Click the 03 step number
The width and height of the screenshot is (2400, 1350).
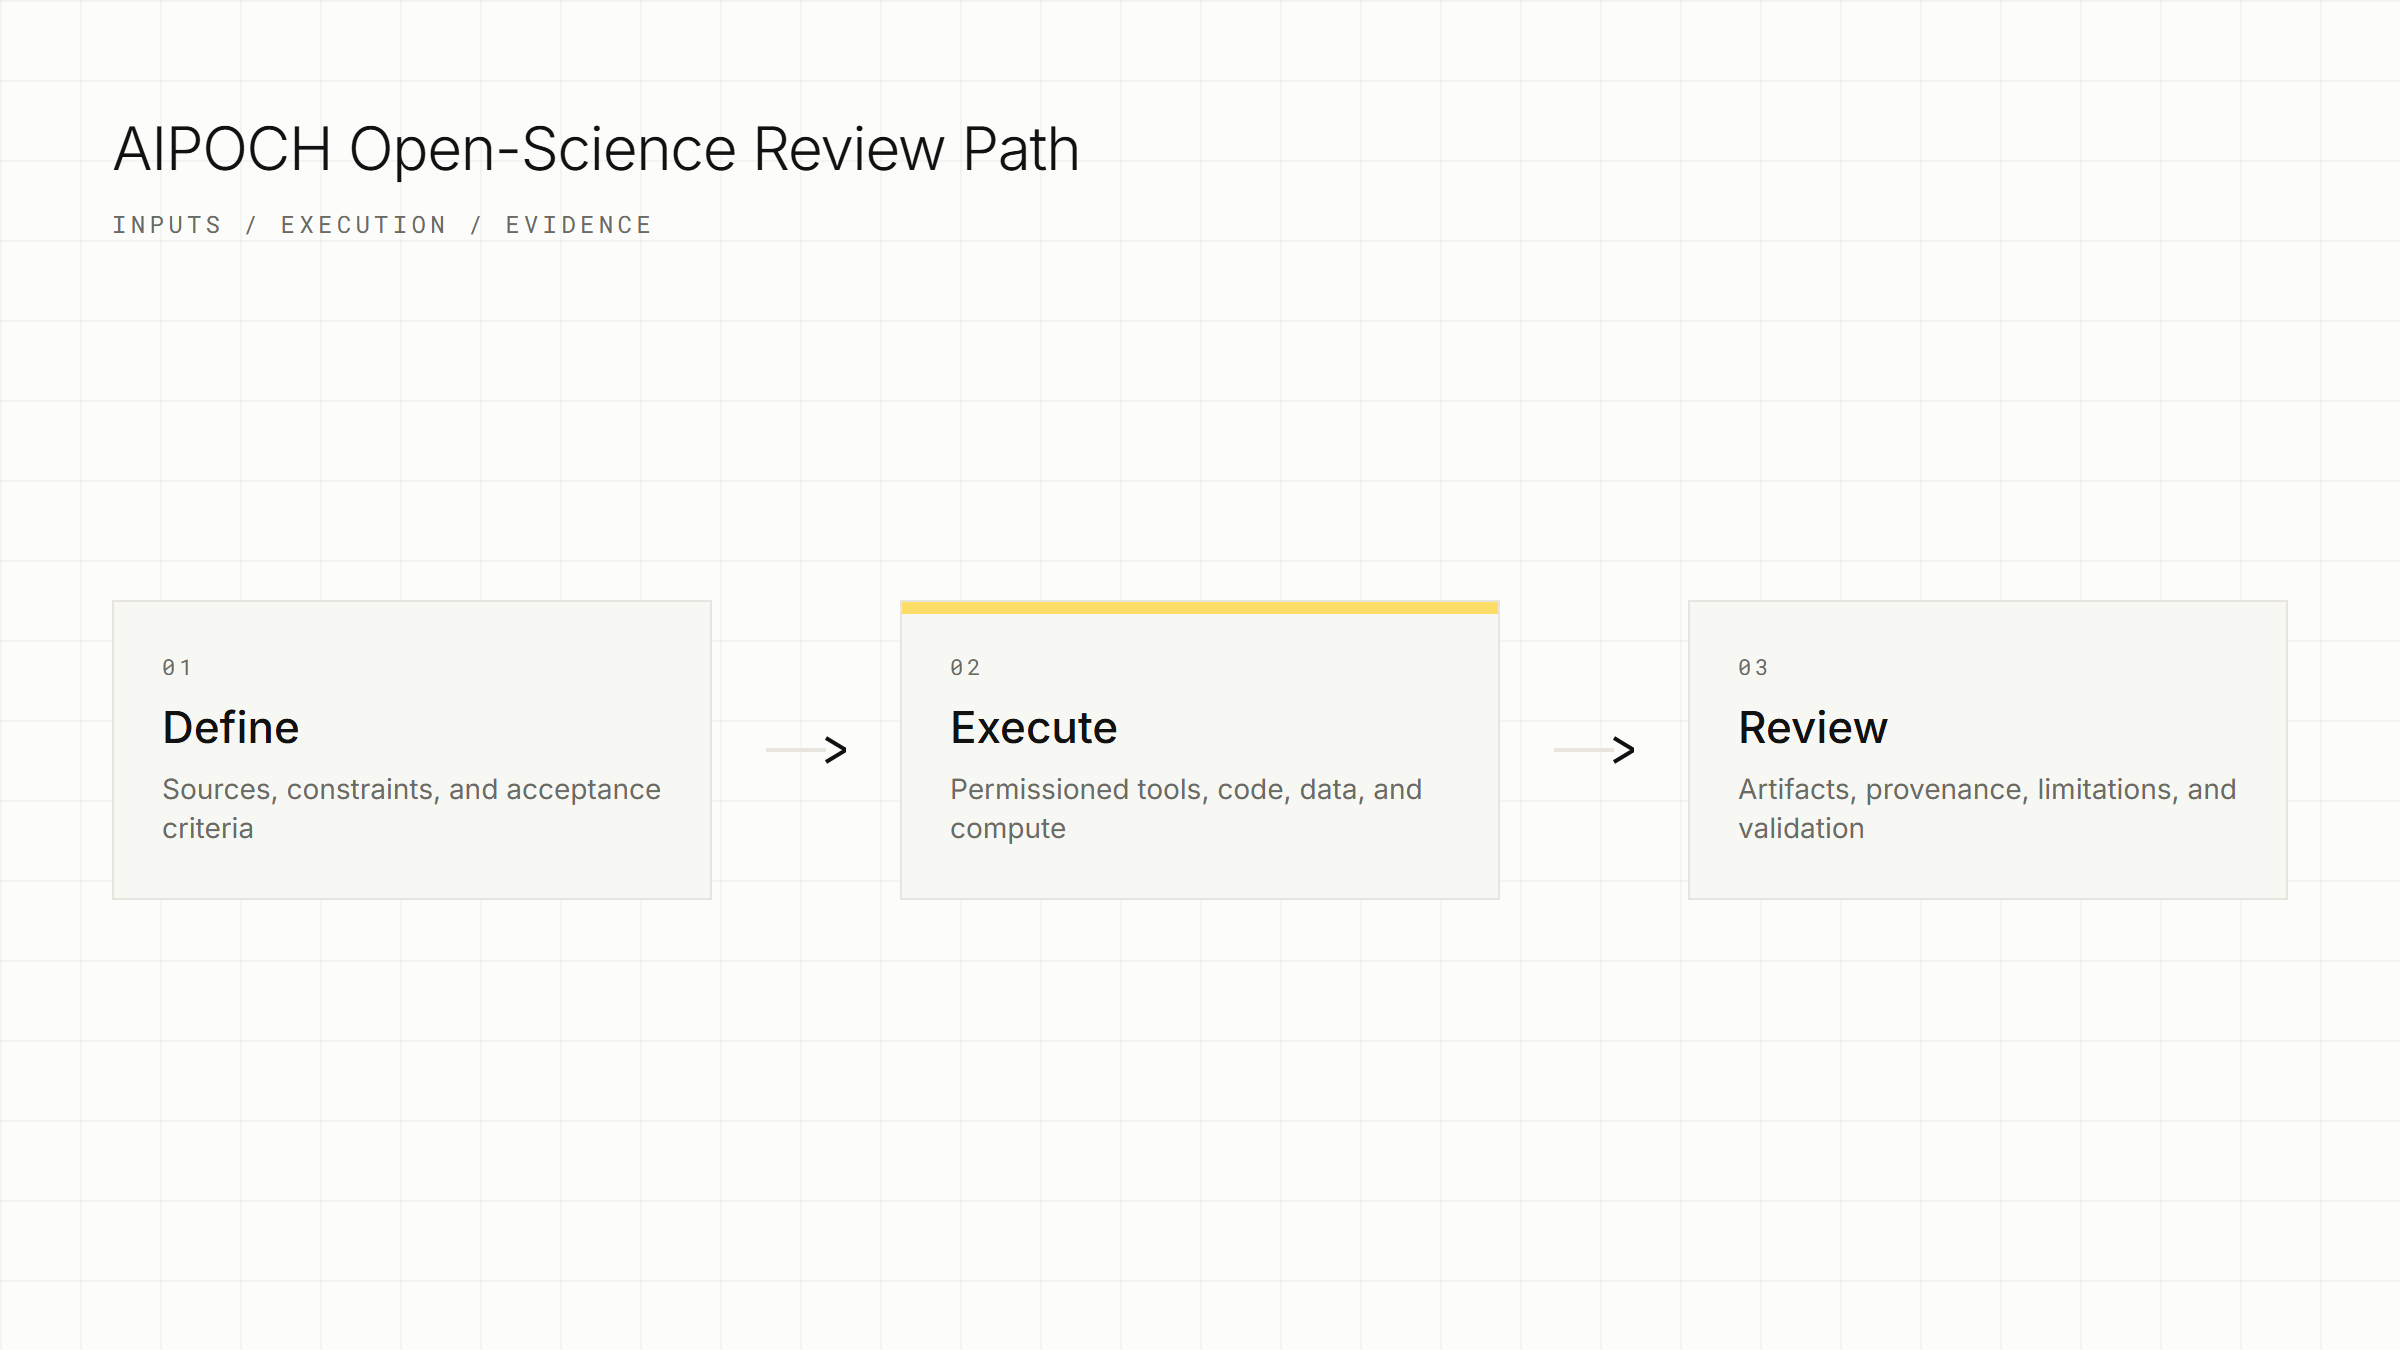1753,667
